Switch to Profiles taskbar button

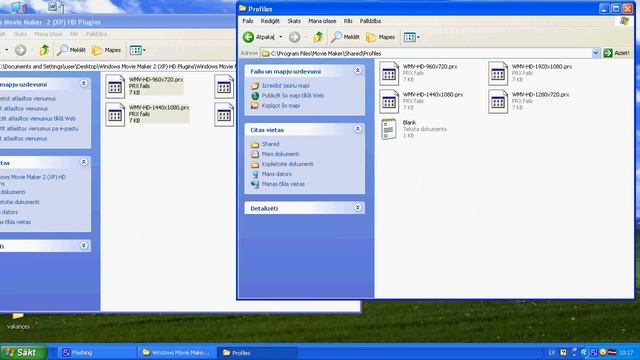point(257,353)
